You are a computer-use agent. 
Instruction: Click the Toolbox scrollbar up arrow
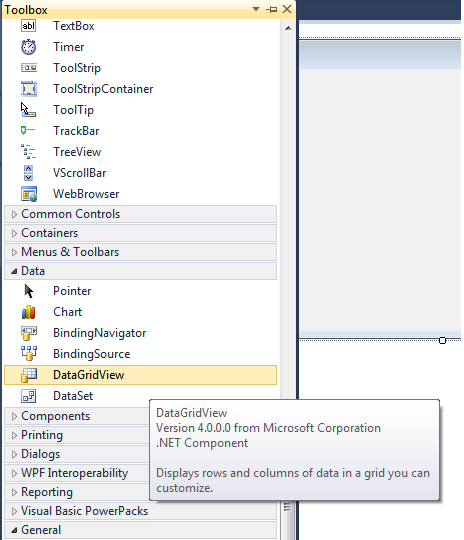[x=288, y=28]
